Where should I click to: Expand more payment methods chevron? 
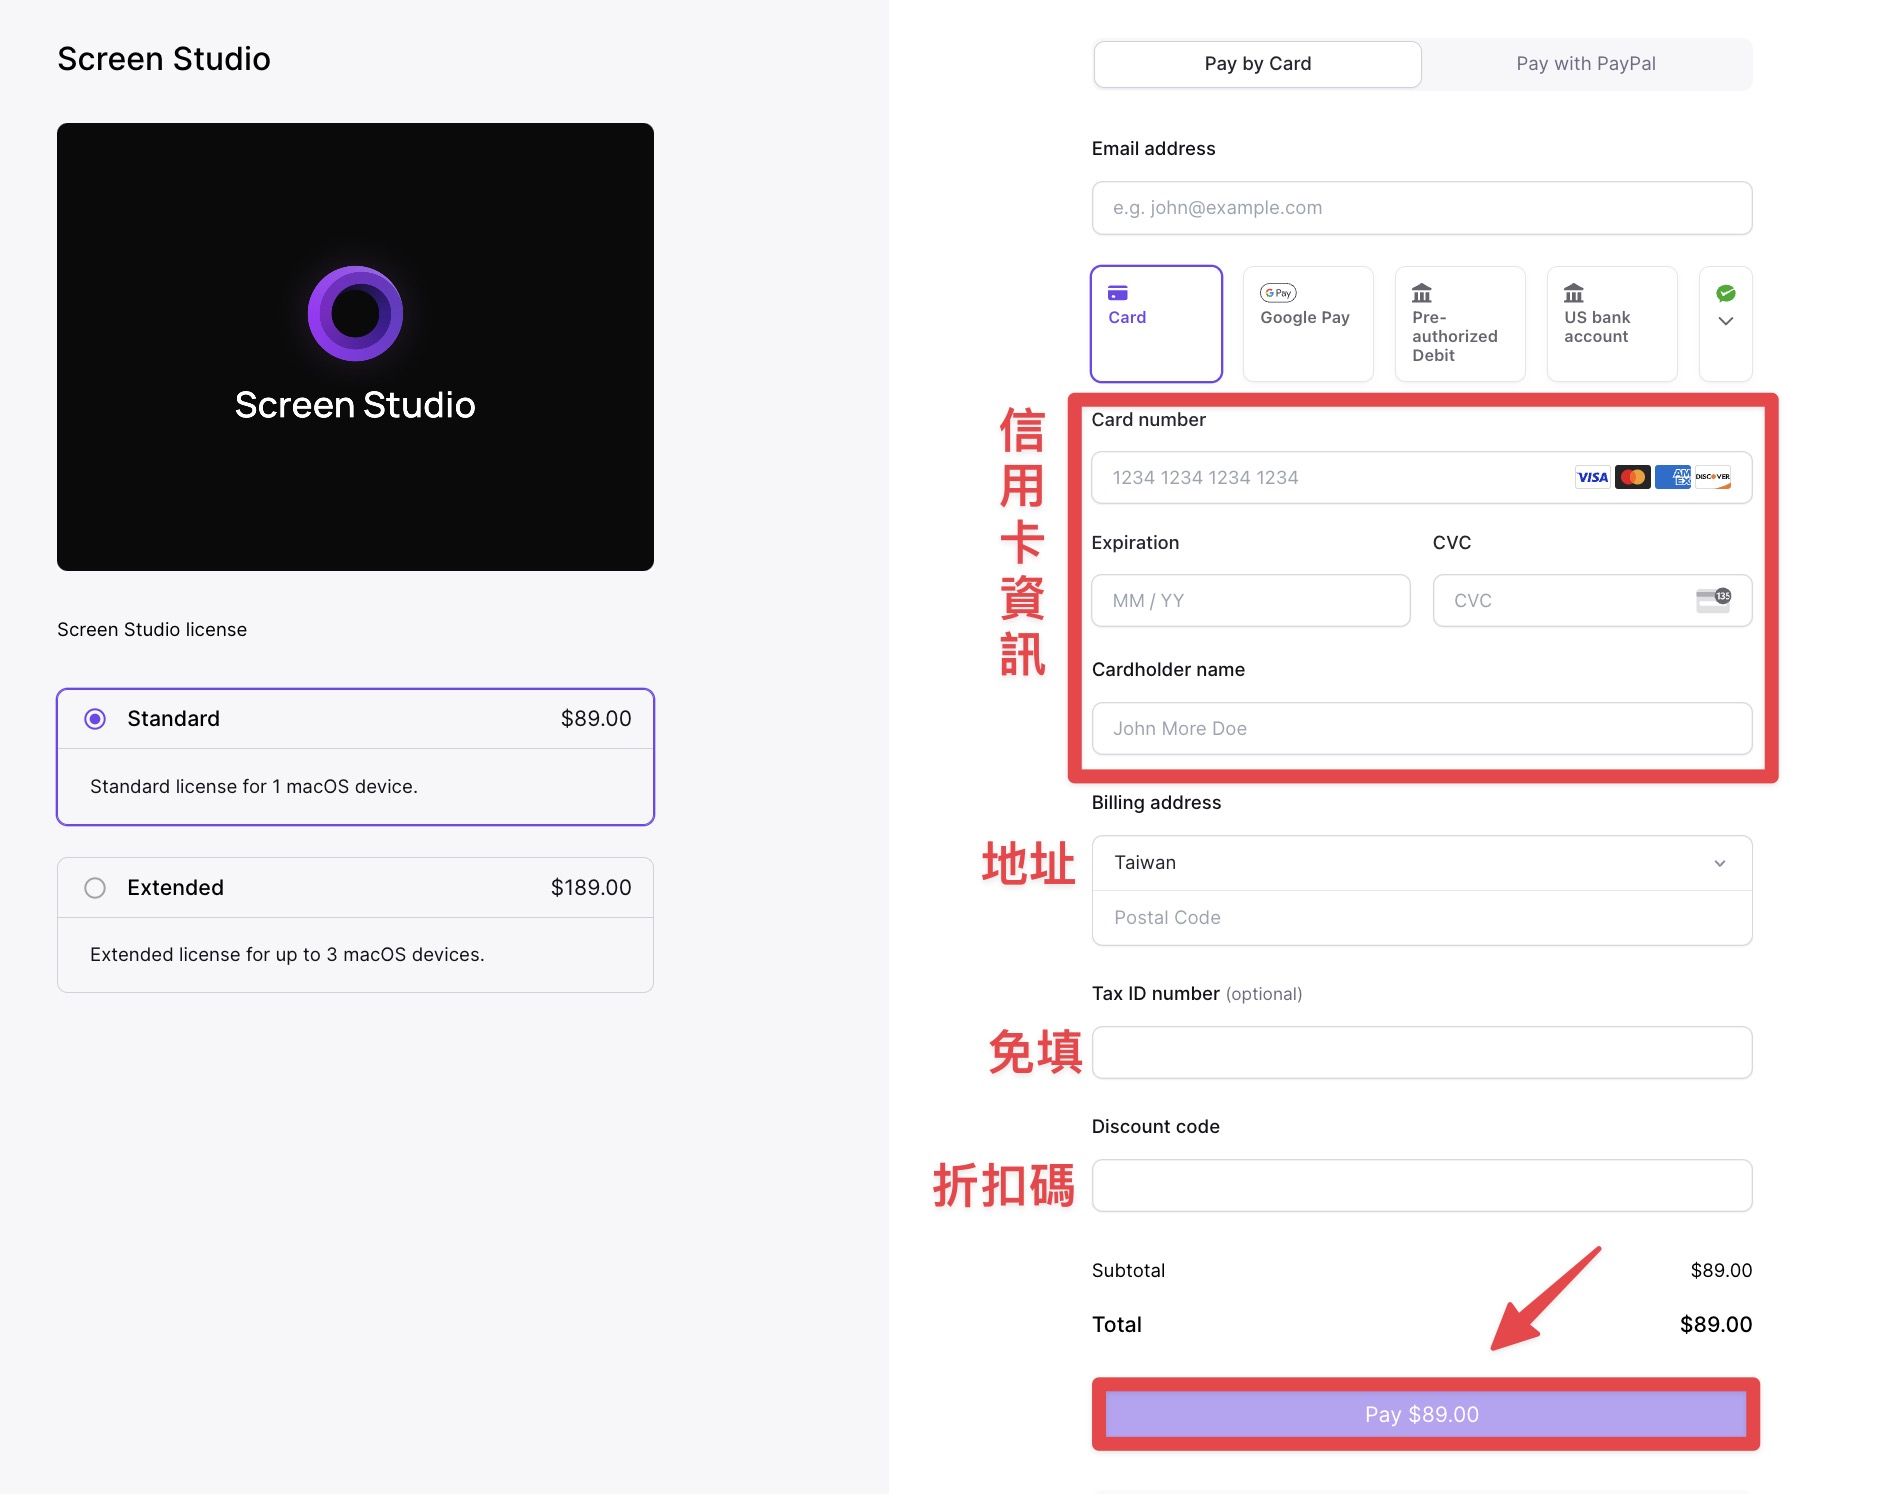click(1725, 321)
